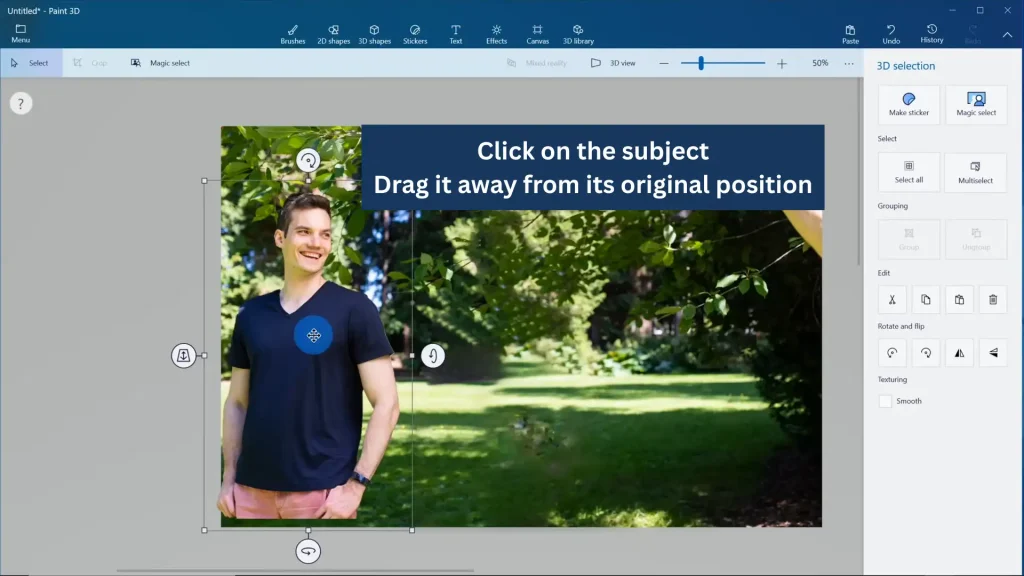Image resolution: width=1024 pixels, height=576 pixels.
Task: Open the Stickers panel
Action: (x=415, y=34)
